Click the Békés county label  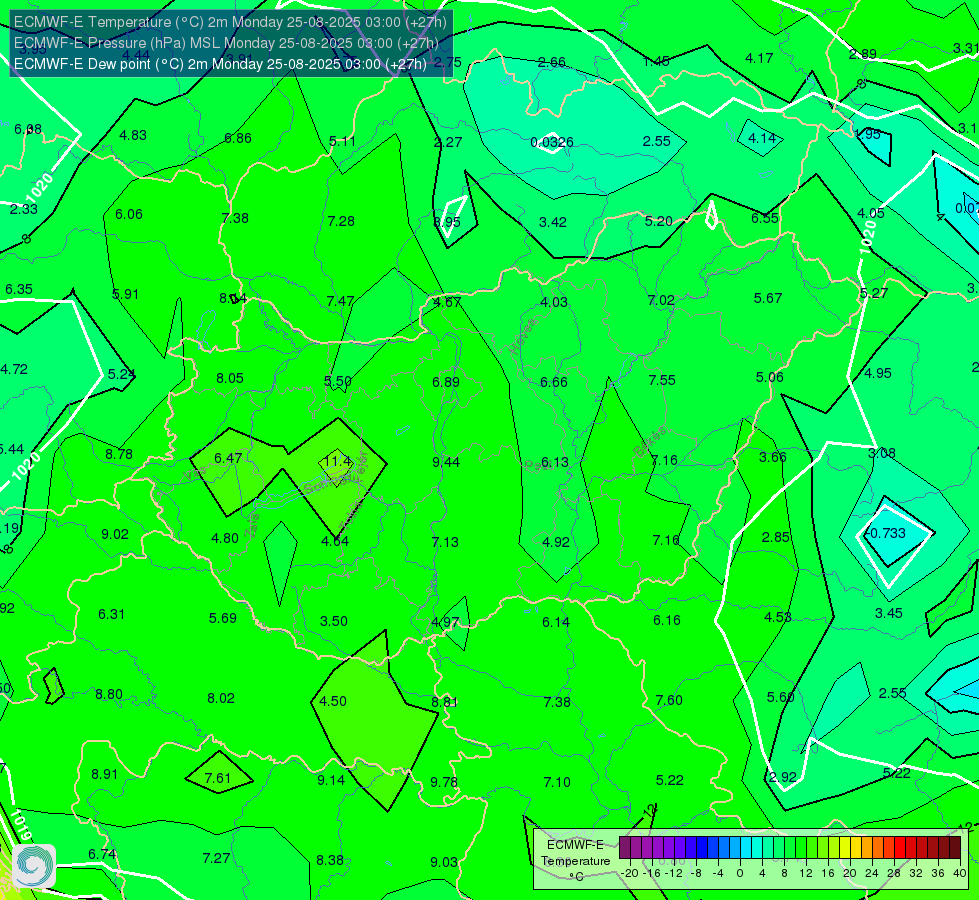point(650,442)
